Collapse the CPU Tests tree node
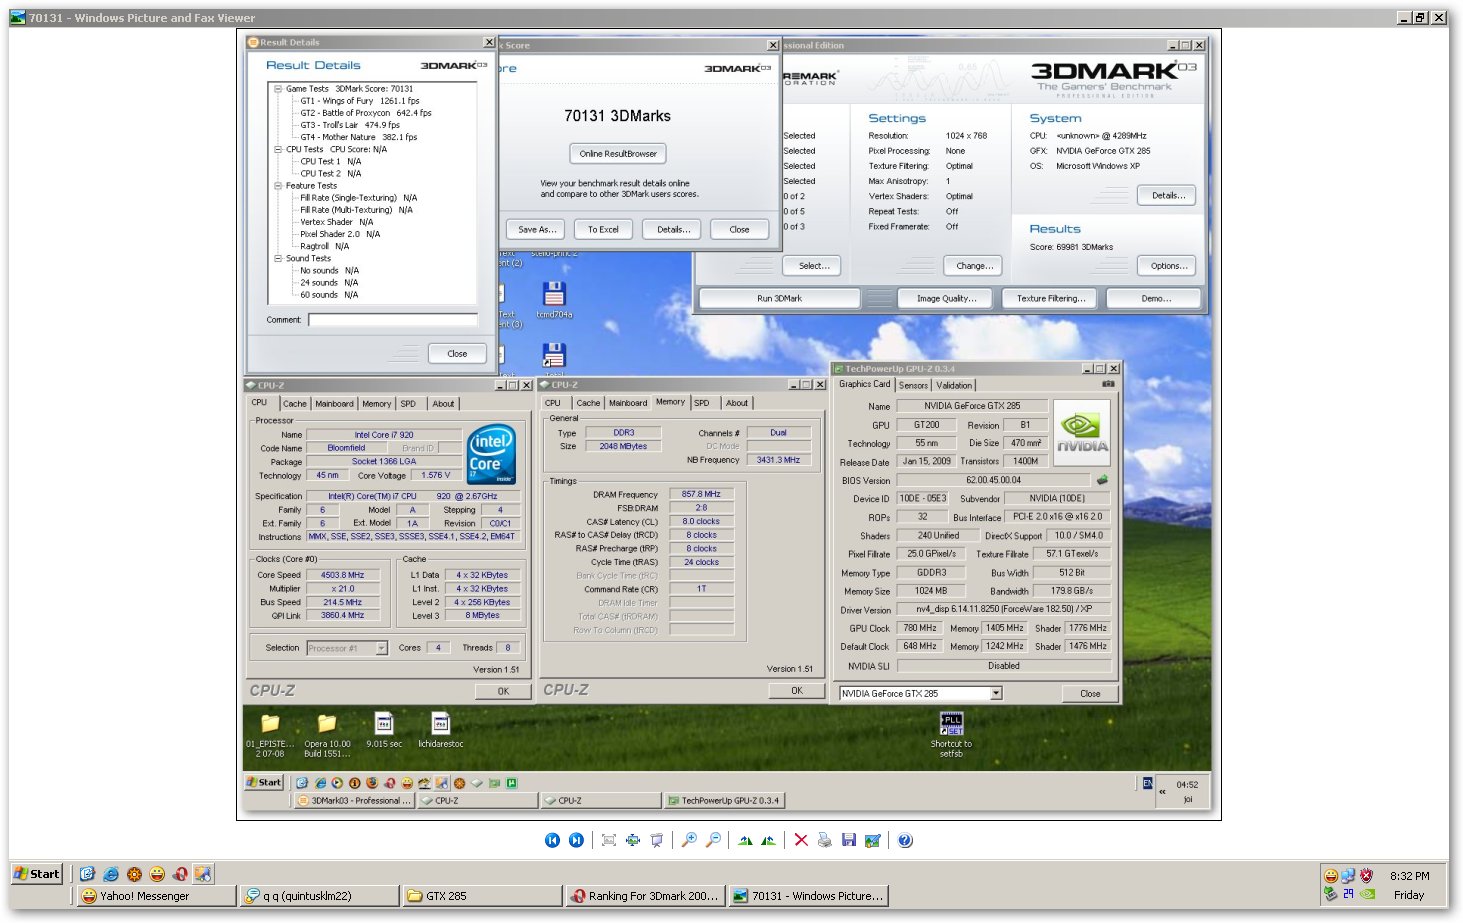This screenshot has height=923, width=1463. click(278, 149)
